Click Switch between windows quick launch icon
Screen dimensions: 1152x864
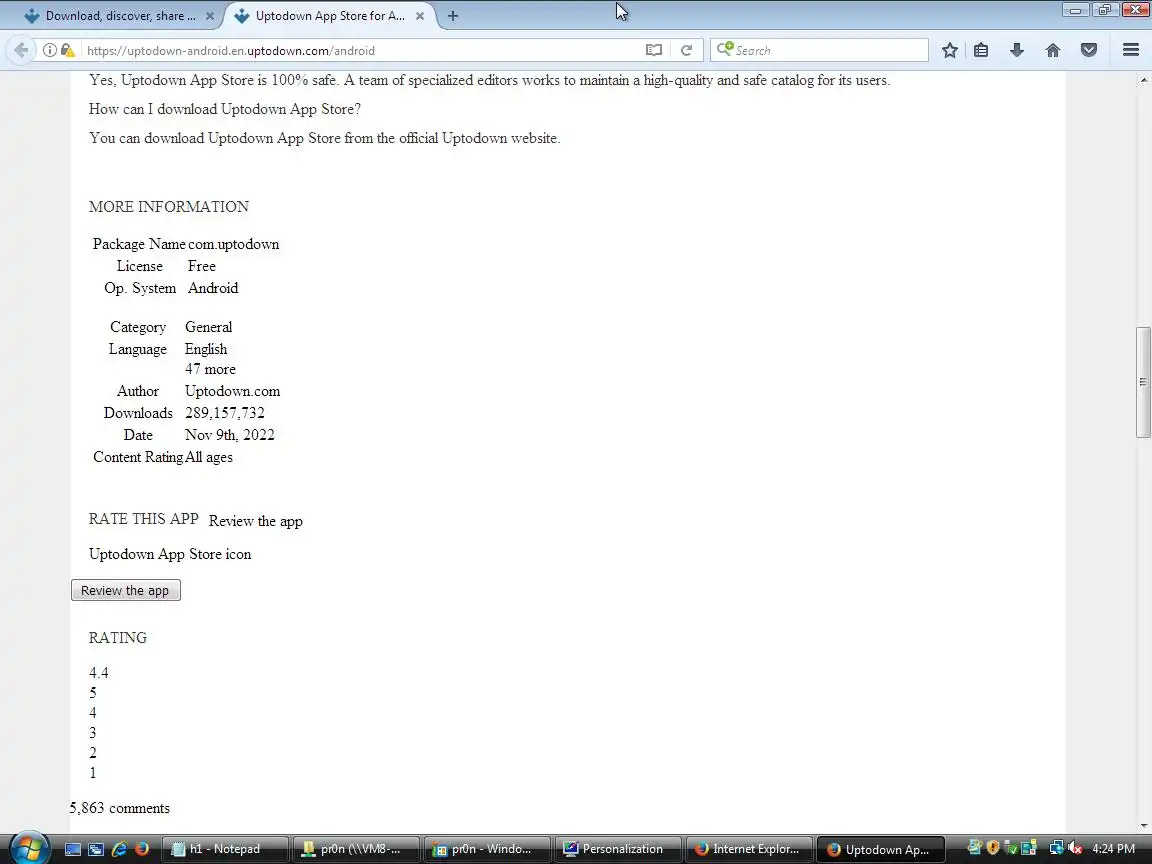[96, 849]
